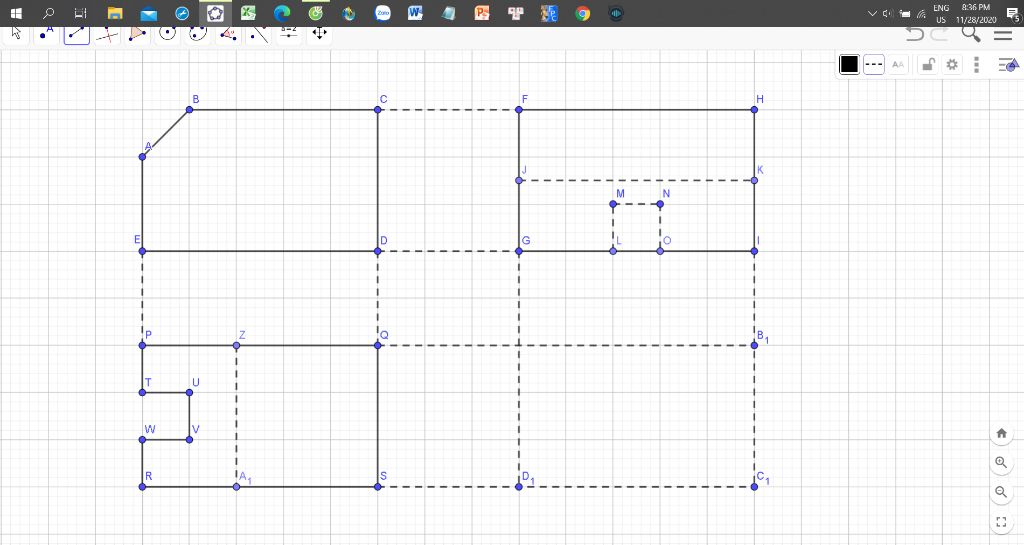Click point M on the canvas

(x=613, y=204)
